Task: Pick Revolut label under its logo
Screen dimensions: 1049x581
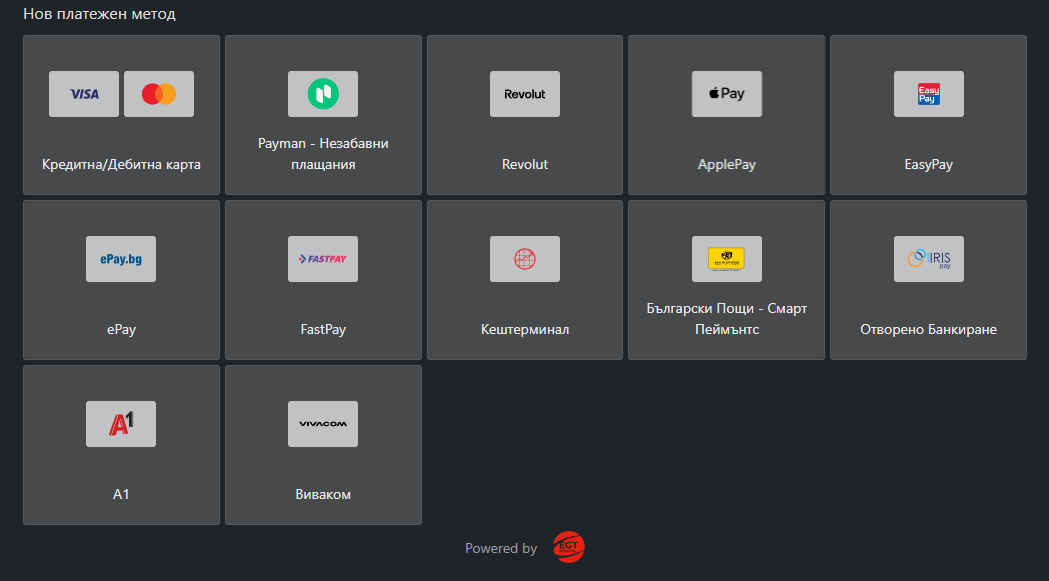Action: coord(524,165)
